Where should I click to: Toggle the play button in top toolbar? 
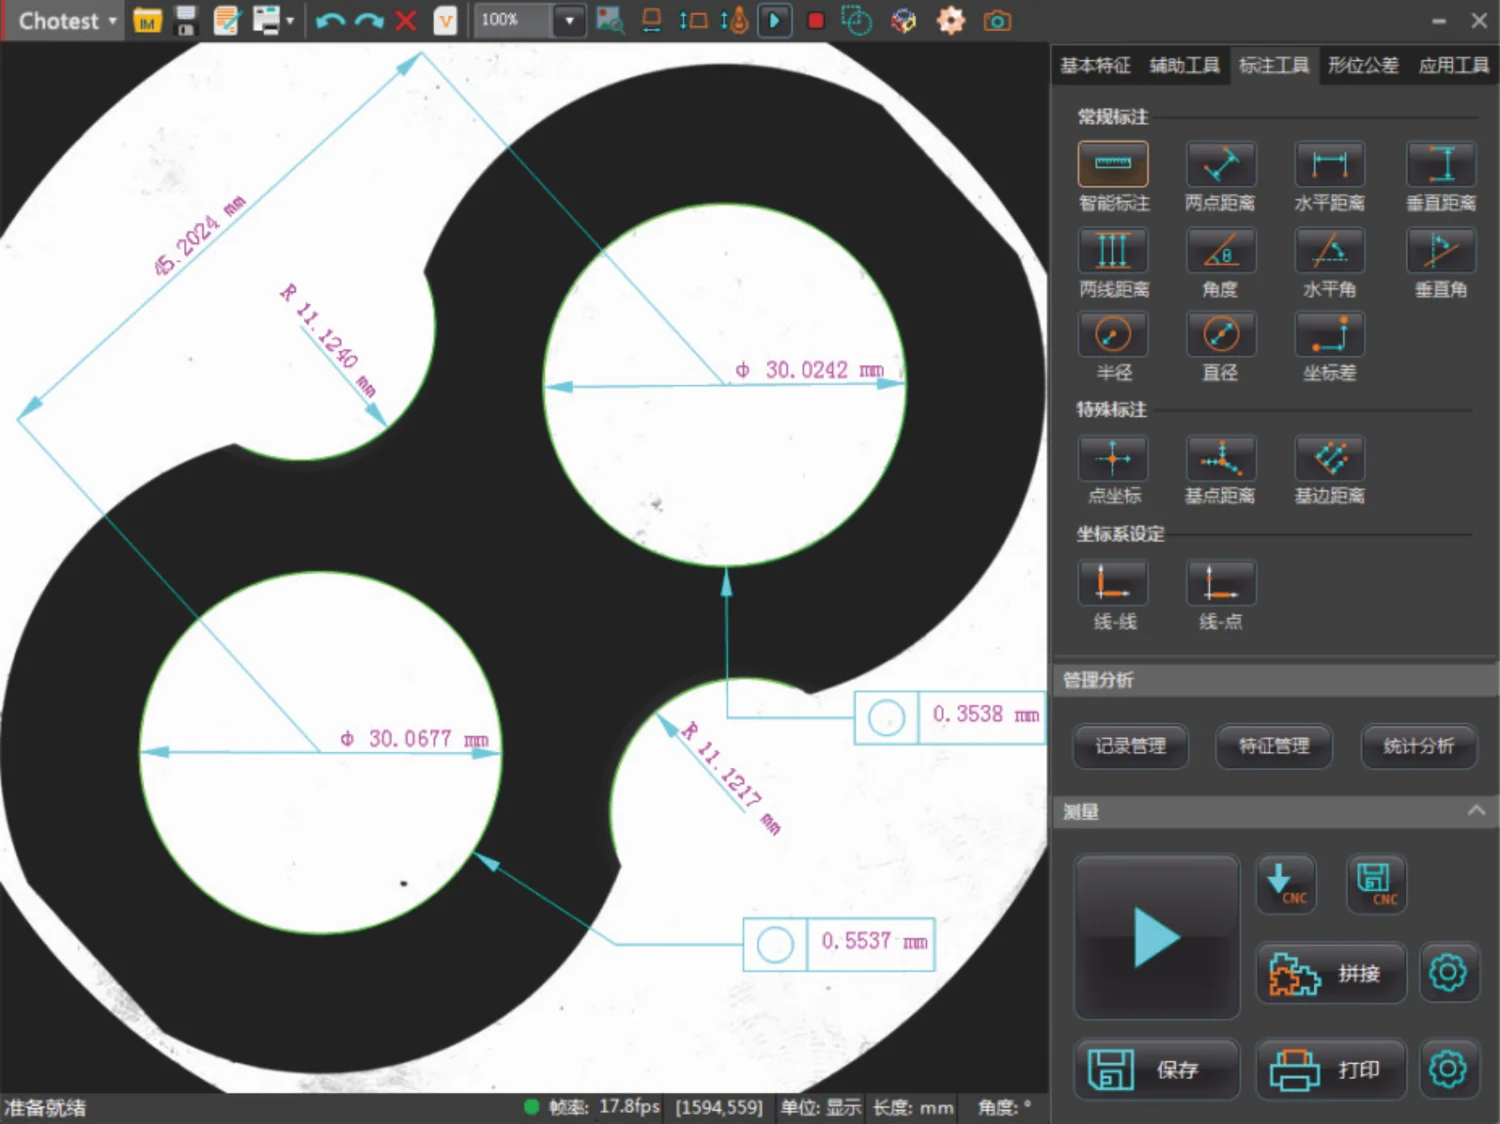pos(774,21)
